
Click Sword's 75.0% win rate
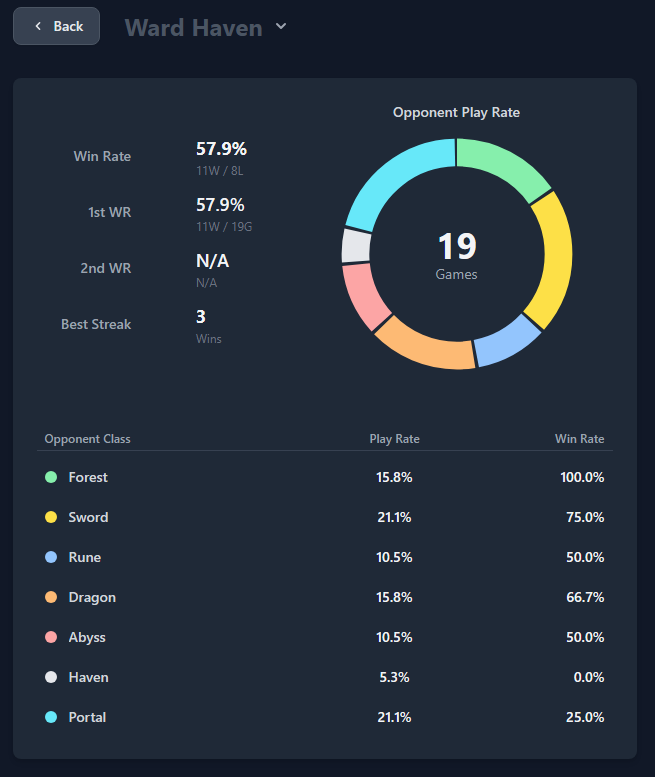(585, 517)
